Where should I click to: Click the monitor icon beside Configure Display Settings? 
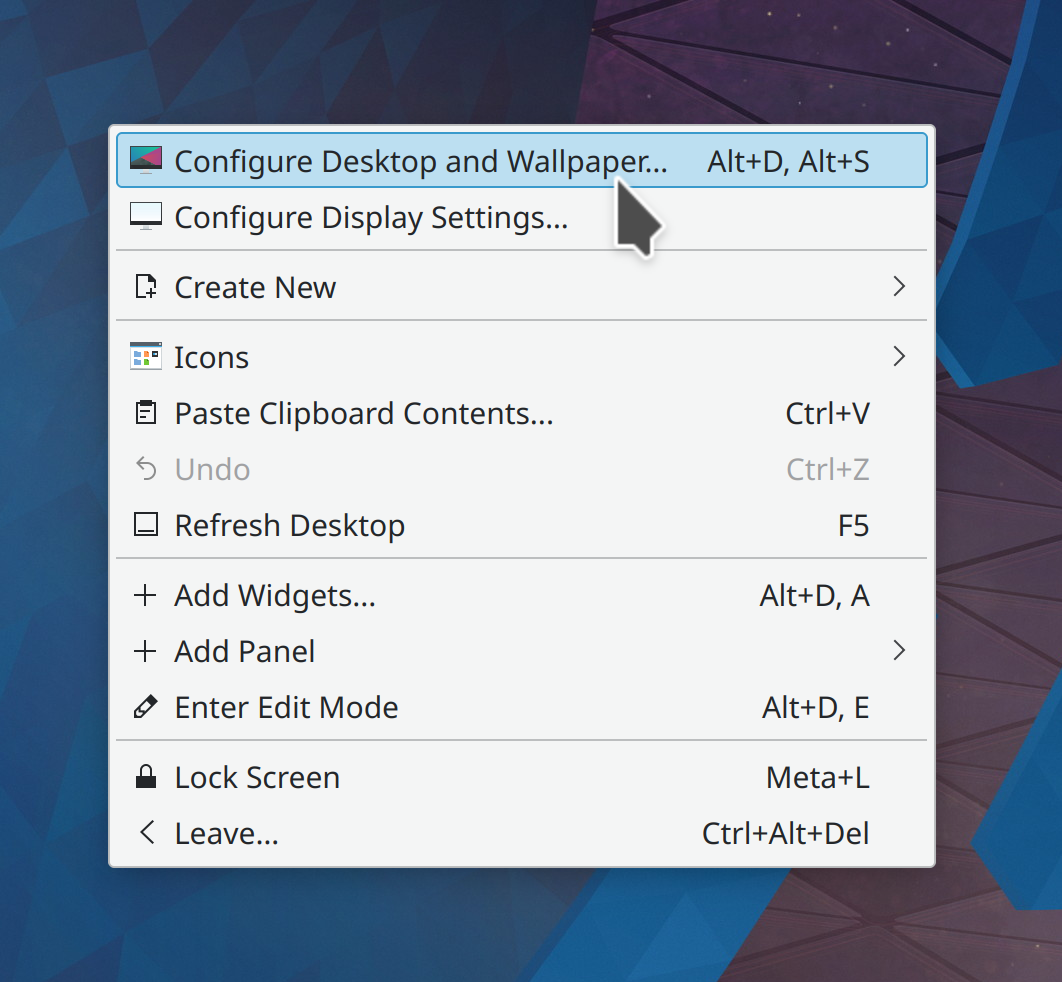pos(146,216)
